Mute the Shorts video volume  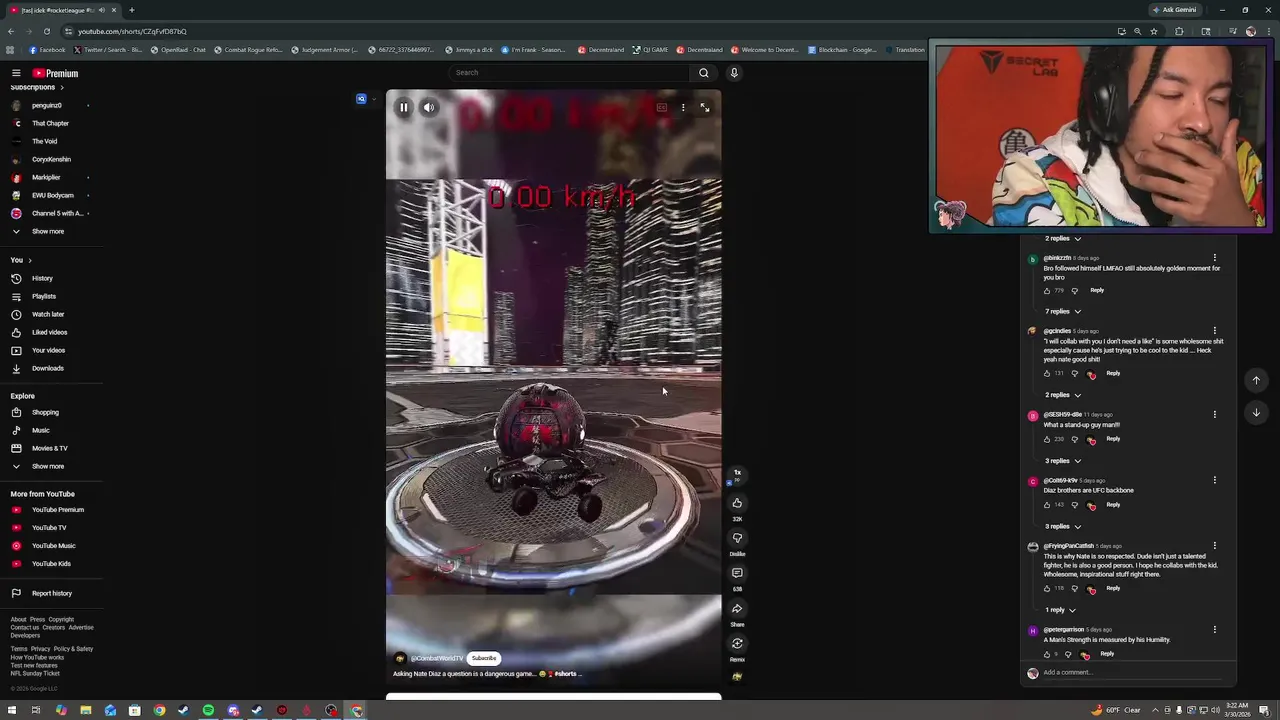click(x=429, y=107)
